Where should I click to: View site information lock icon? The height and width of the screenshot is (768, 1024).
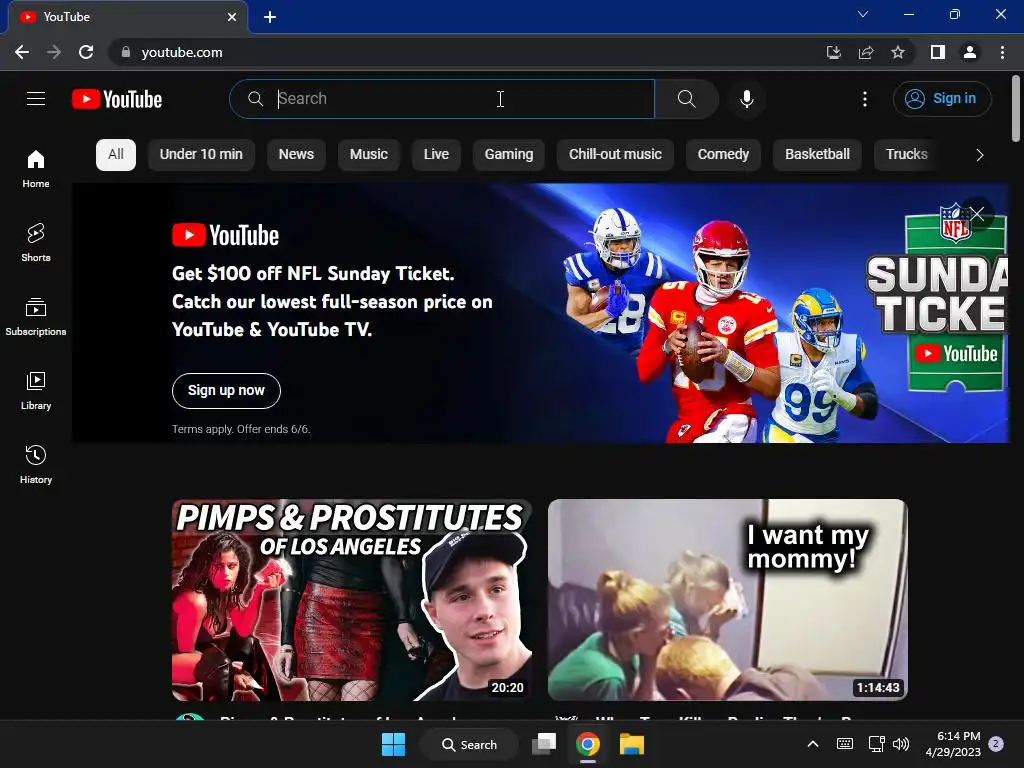point(126,52)
